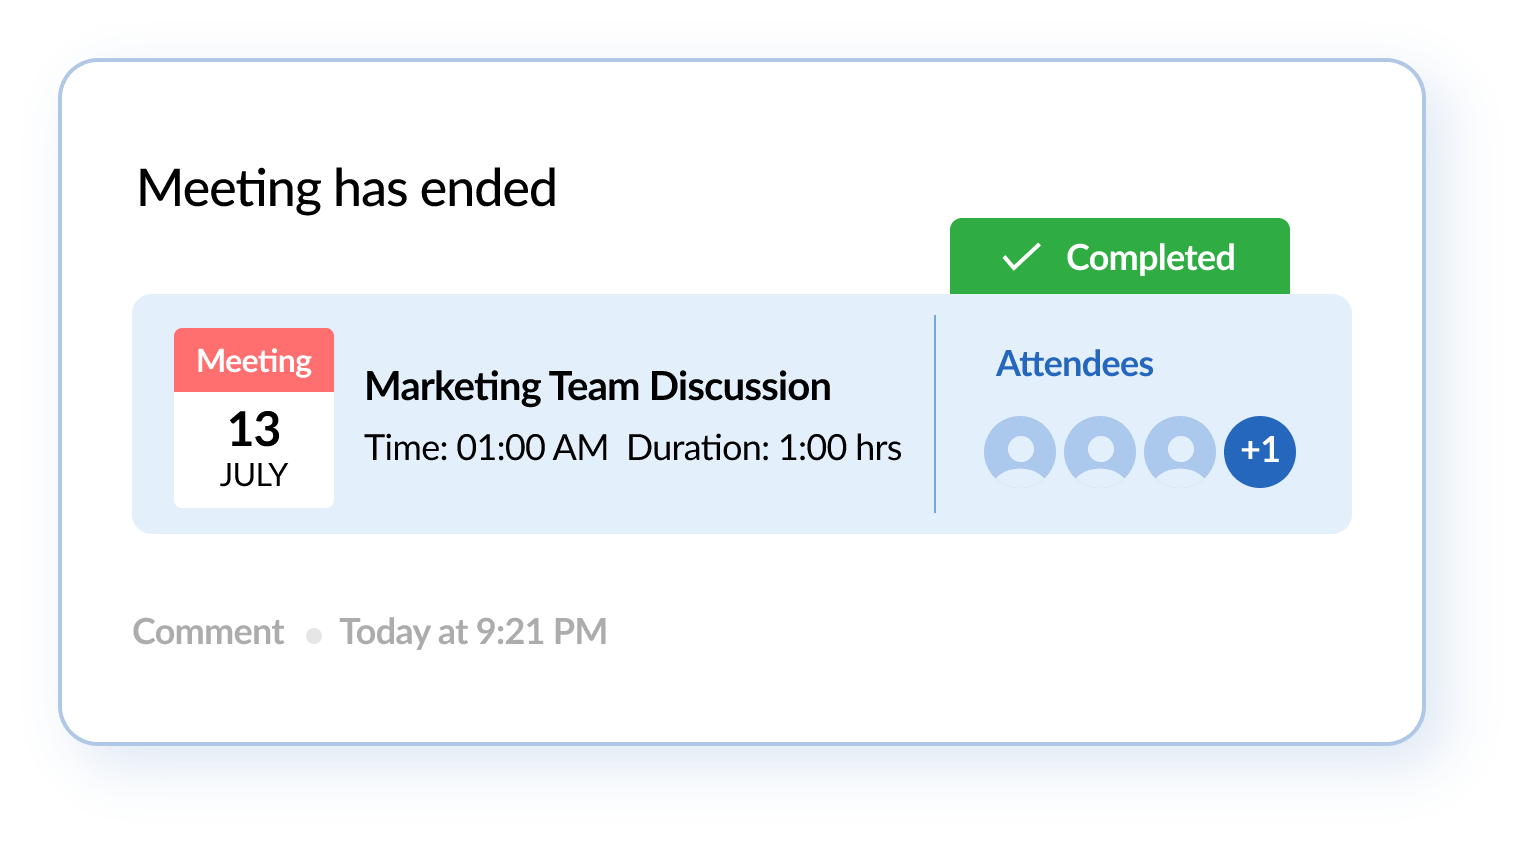
Task: Click the date number 13
Action: (x=254, y=429)
